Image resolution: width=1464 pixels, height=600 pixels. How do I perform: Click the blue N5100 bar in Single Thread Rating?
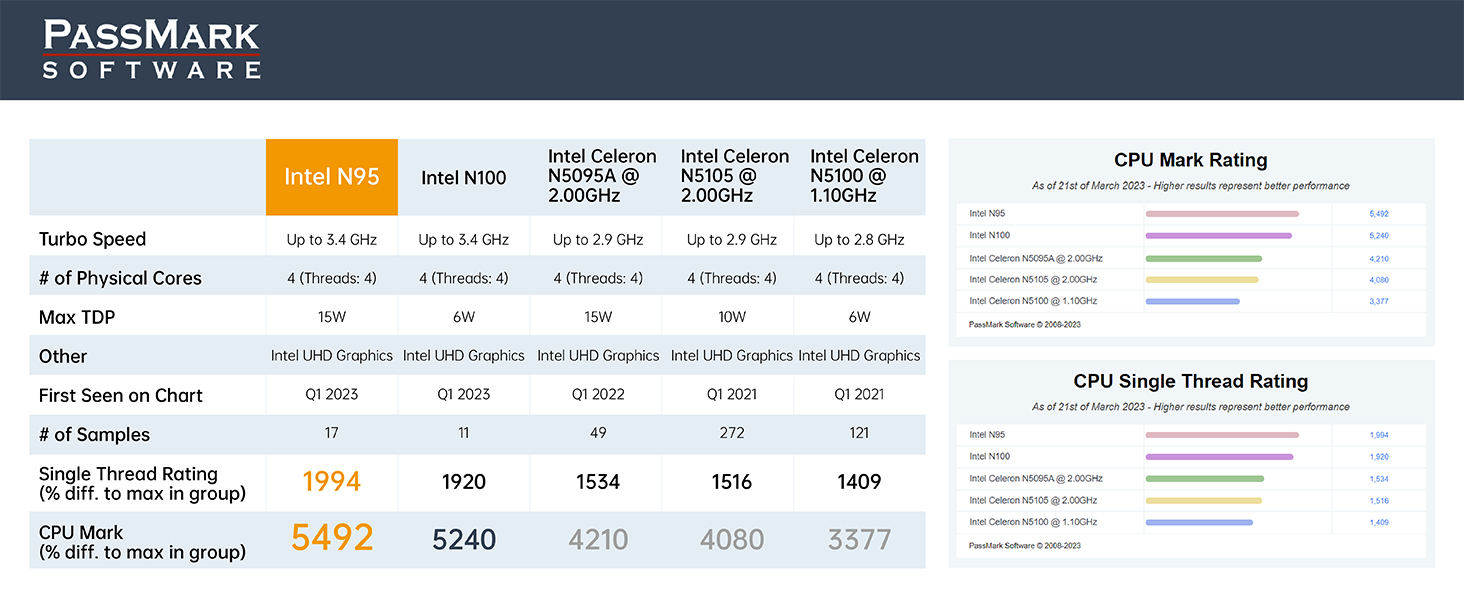coord(1198,523)
